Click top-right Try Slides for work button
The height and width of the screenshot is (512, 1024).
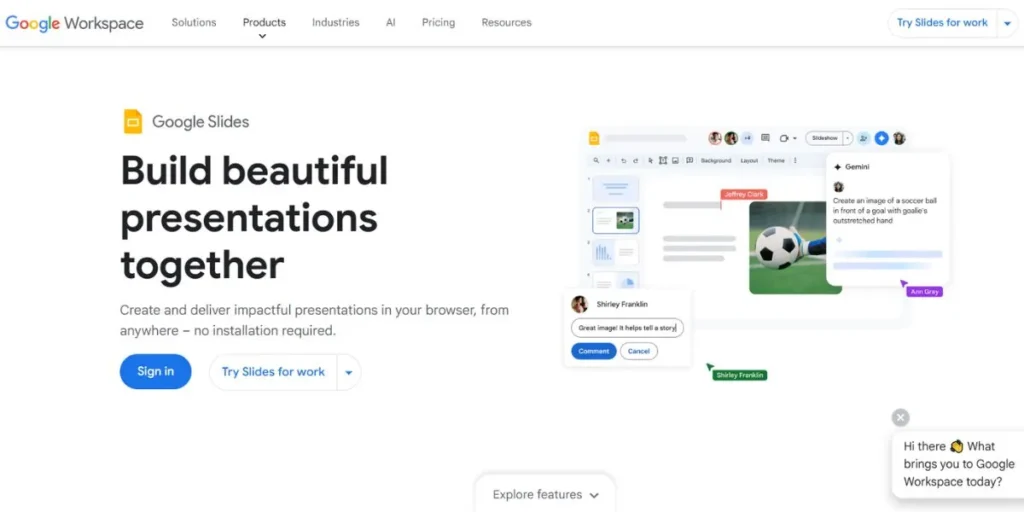pos(942,23)
